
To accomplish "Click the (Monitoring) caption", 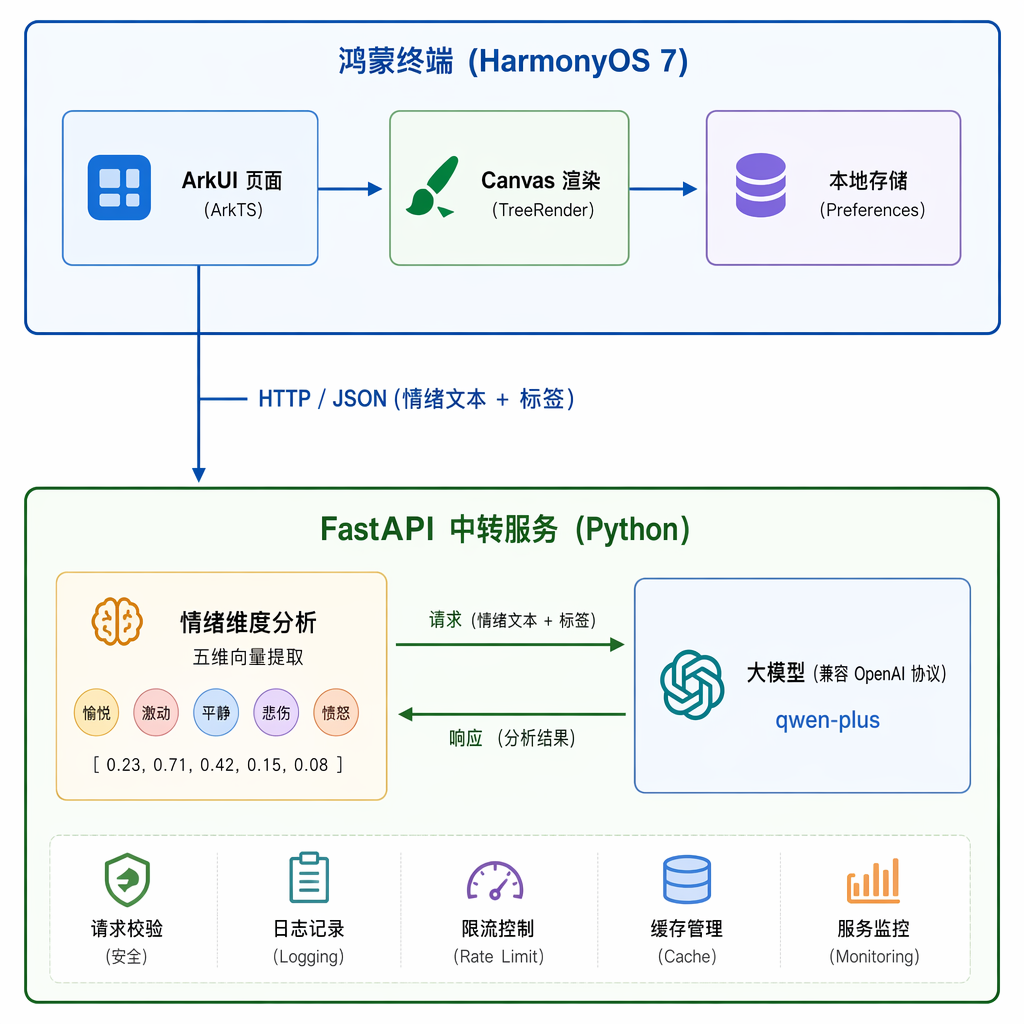I will (x=874, y=957).
